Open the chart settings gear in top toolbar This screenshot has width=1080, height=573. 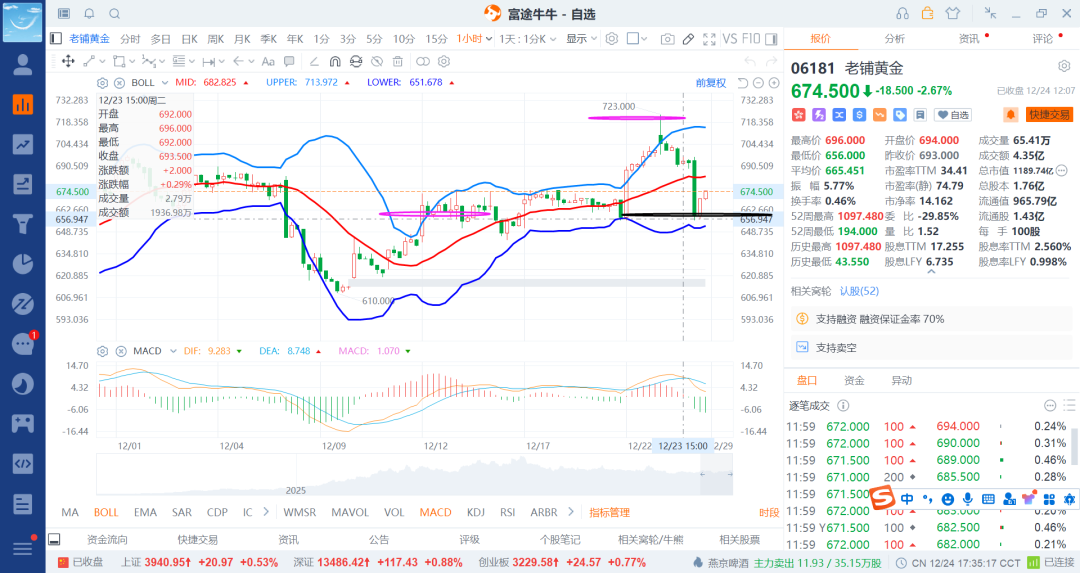(x=612, y=39)
